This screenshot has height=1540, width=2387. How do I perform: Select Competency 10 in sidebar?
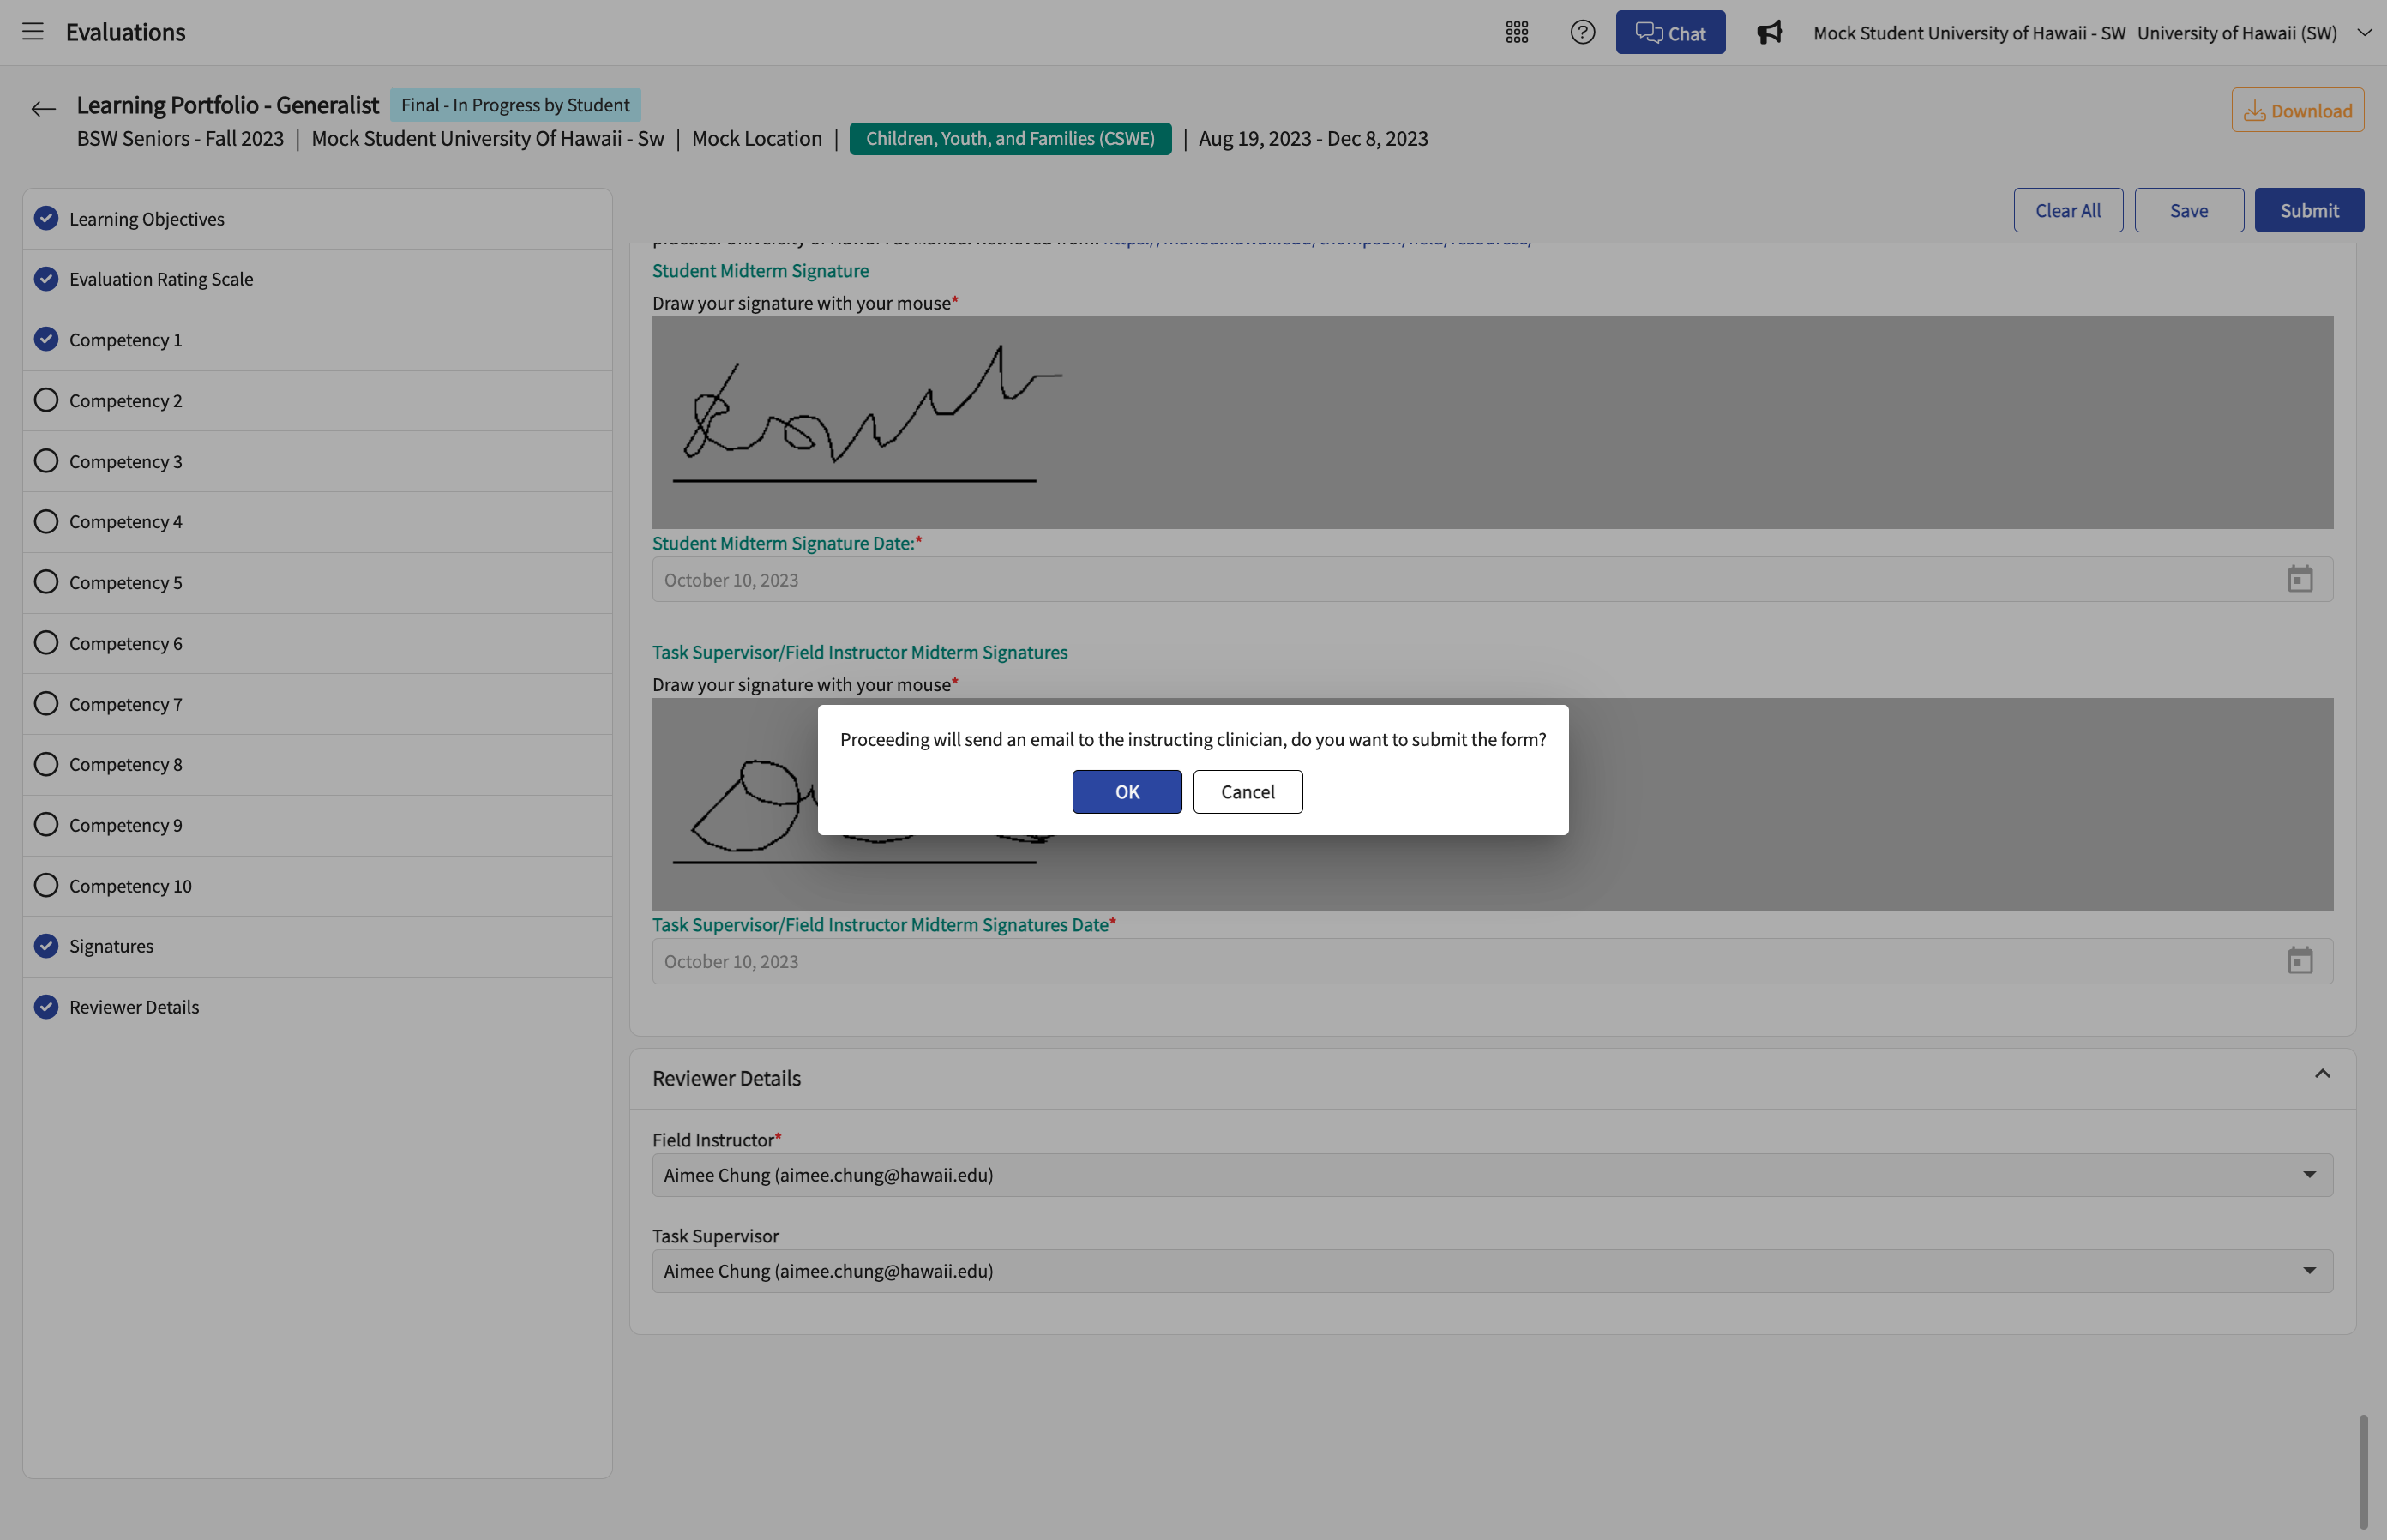tap(317, 886)
